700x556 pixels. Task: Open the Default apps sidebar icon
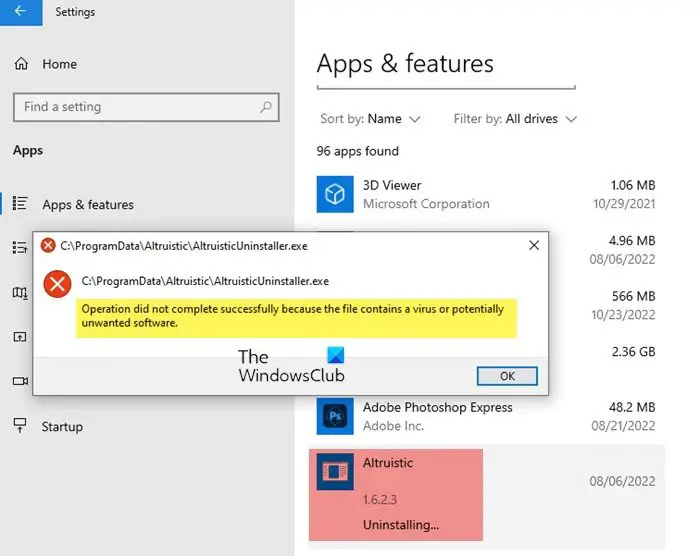coord(20,247)
